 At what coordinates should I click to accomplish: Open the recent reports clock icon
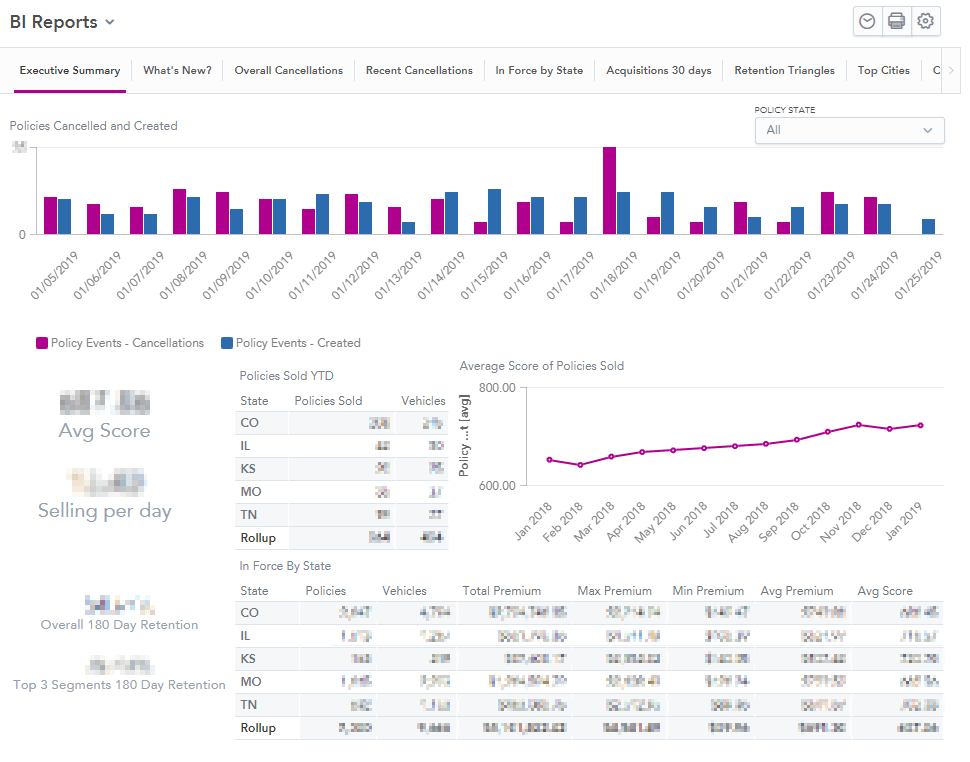[x=866, y=21]
